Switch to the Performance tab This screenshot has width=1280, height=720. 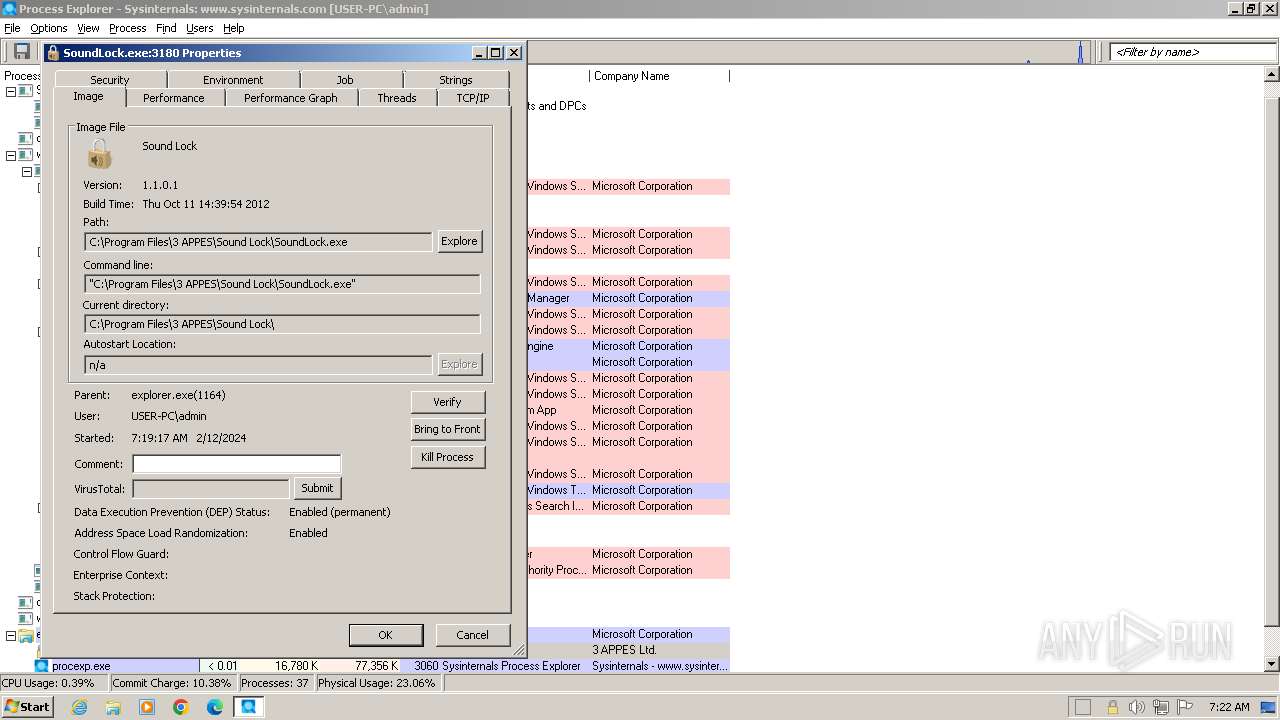tap(174, 98)
